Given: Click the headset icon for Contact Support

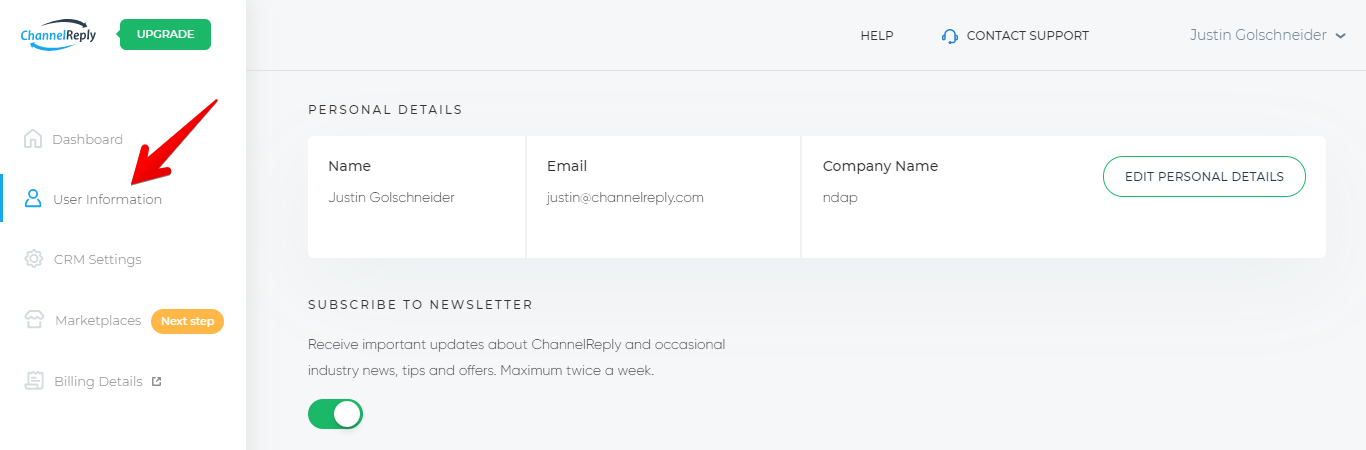Looking at the screenshot, I should click(x=950, y=36).
